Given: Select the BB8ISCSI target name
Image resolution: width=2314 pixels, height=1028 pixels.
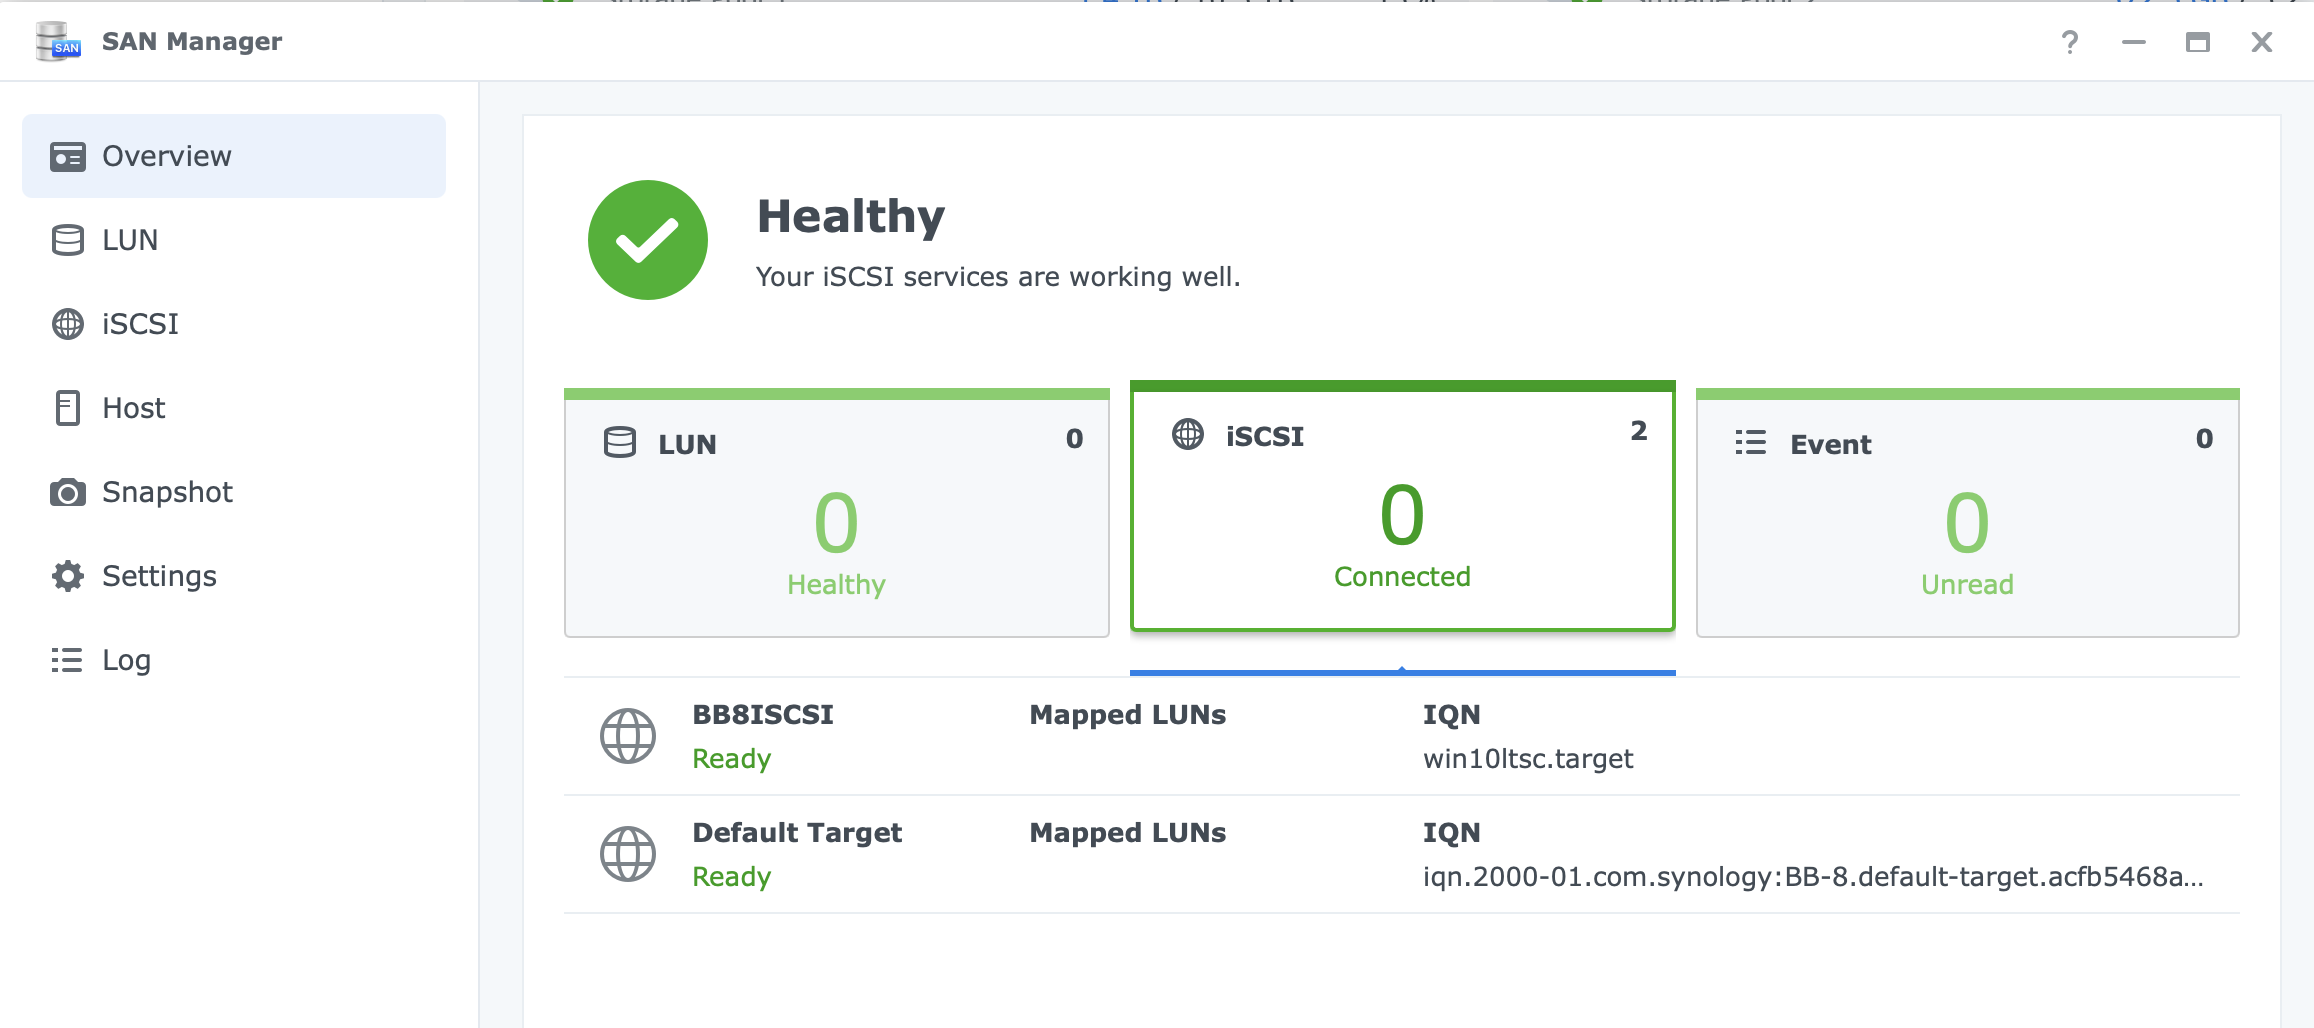Looking at the screenshot, I should coord(763,715).
